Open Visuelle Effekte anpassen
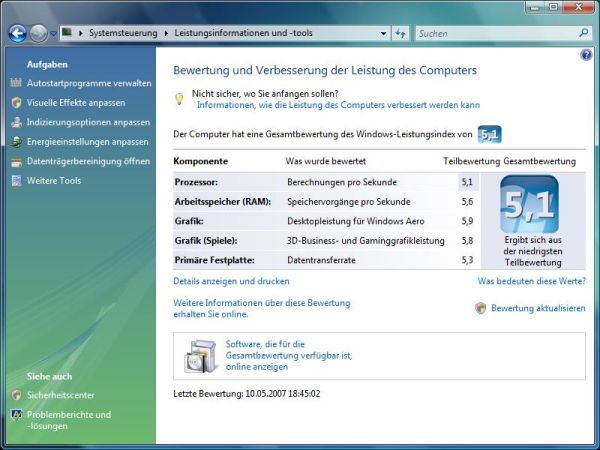Screen dimensions: 600x450 (x=76, y=103)
